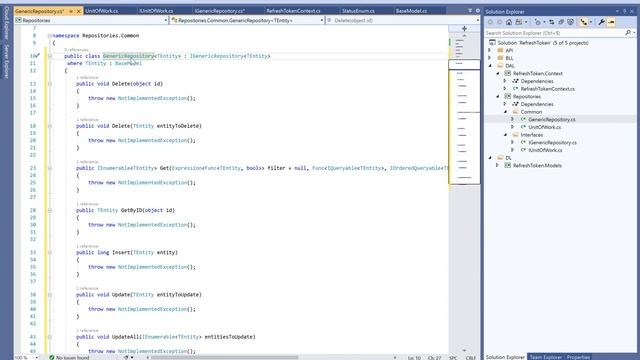Pin the GenericRepository.cs tab

[x=71, y=11]
